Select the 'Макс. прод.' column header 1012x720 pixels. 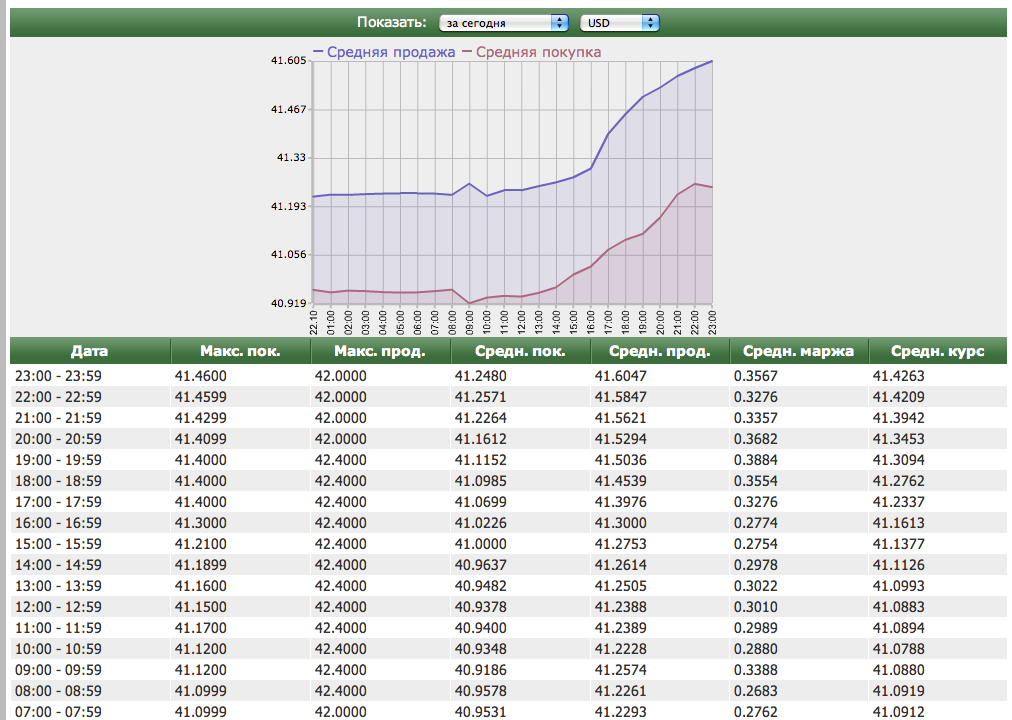(x=380, y=351)
